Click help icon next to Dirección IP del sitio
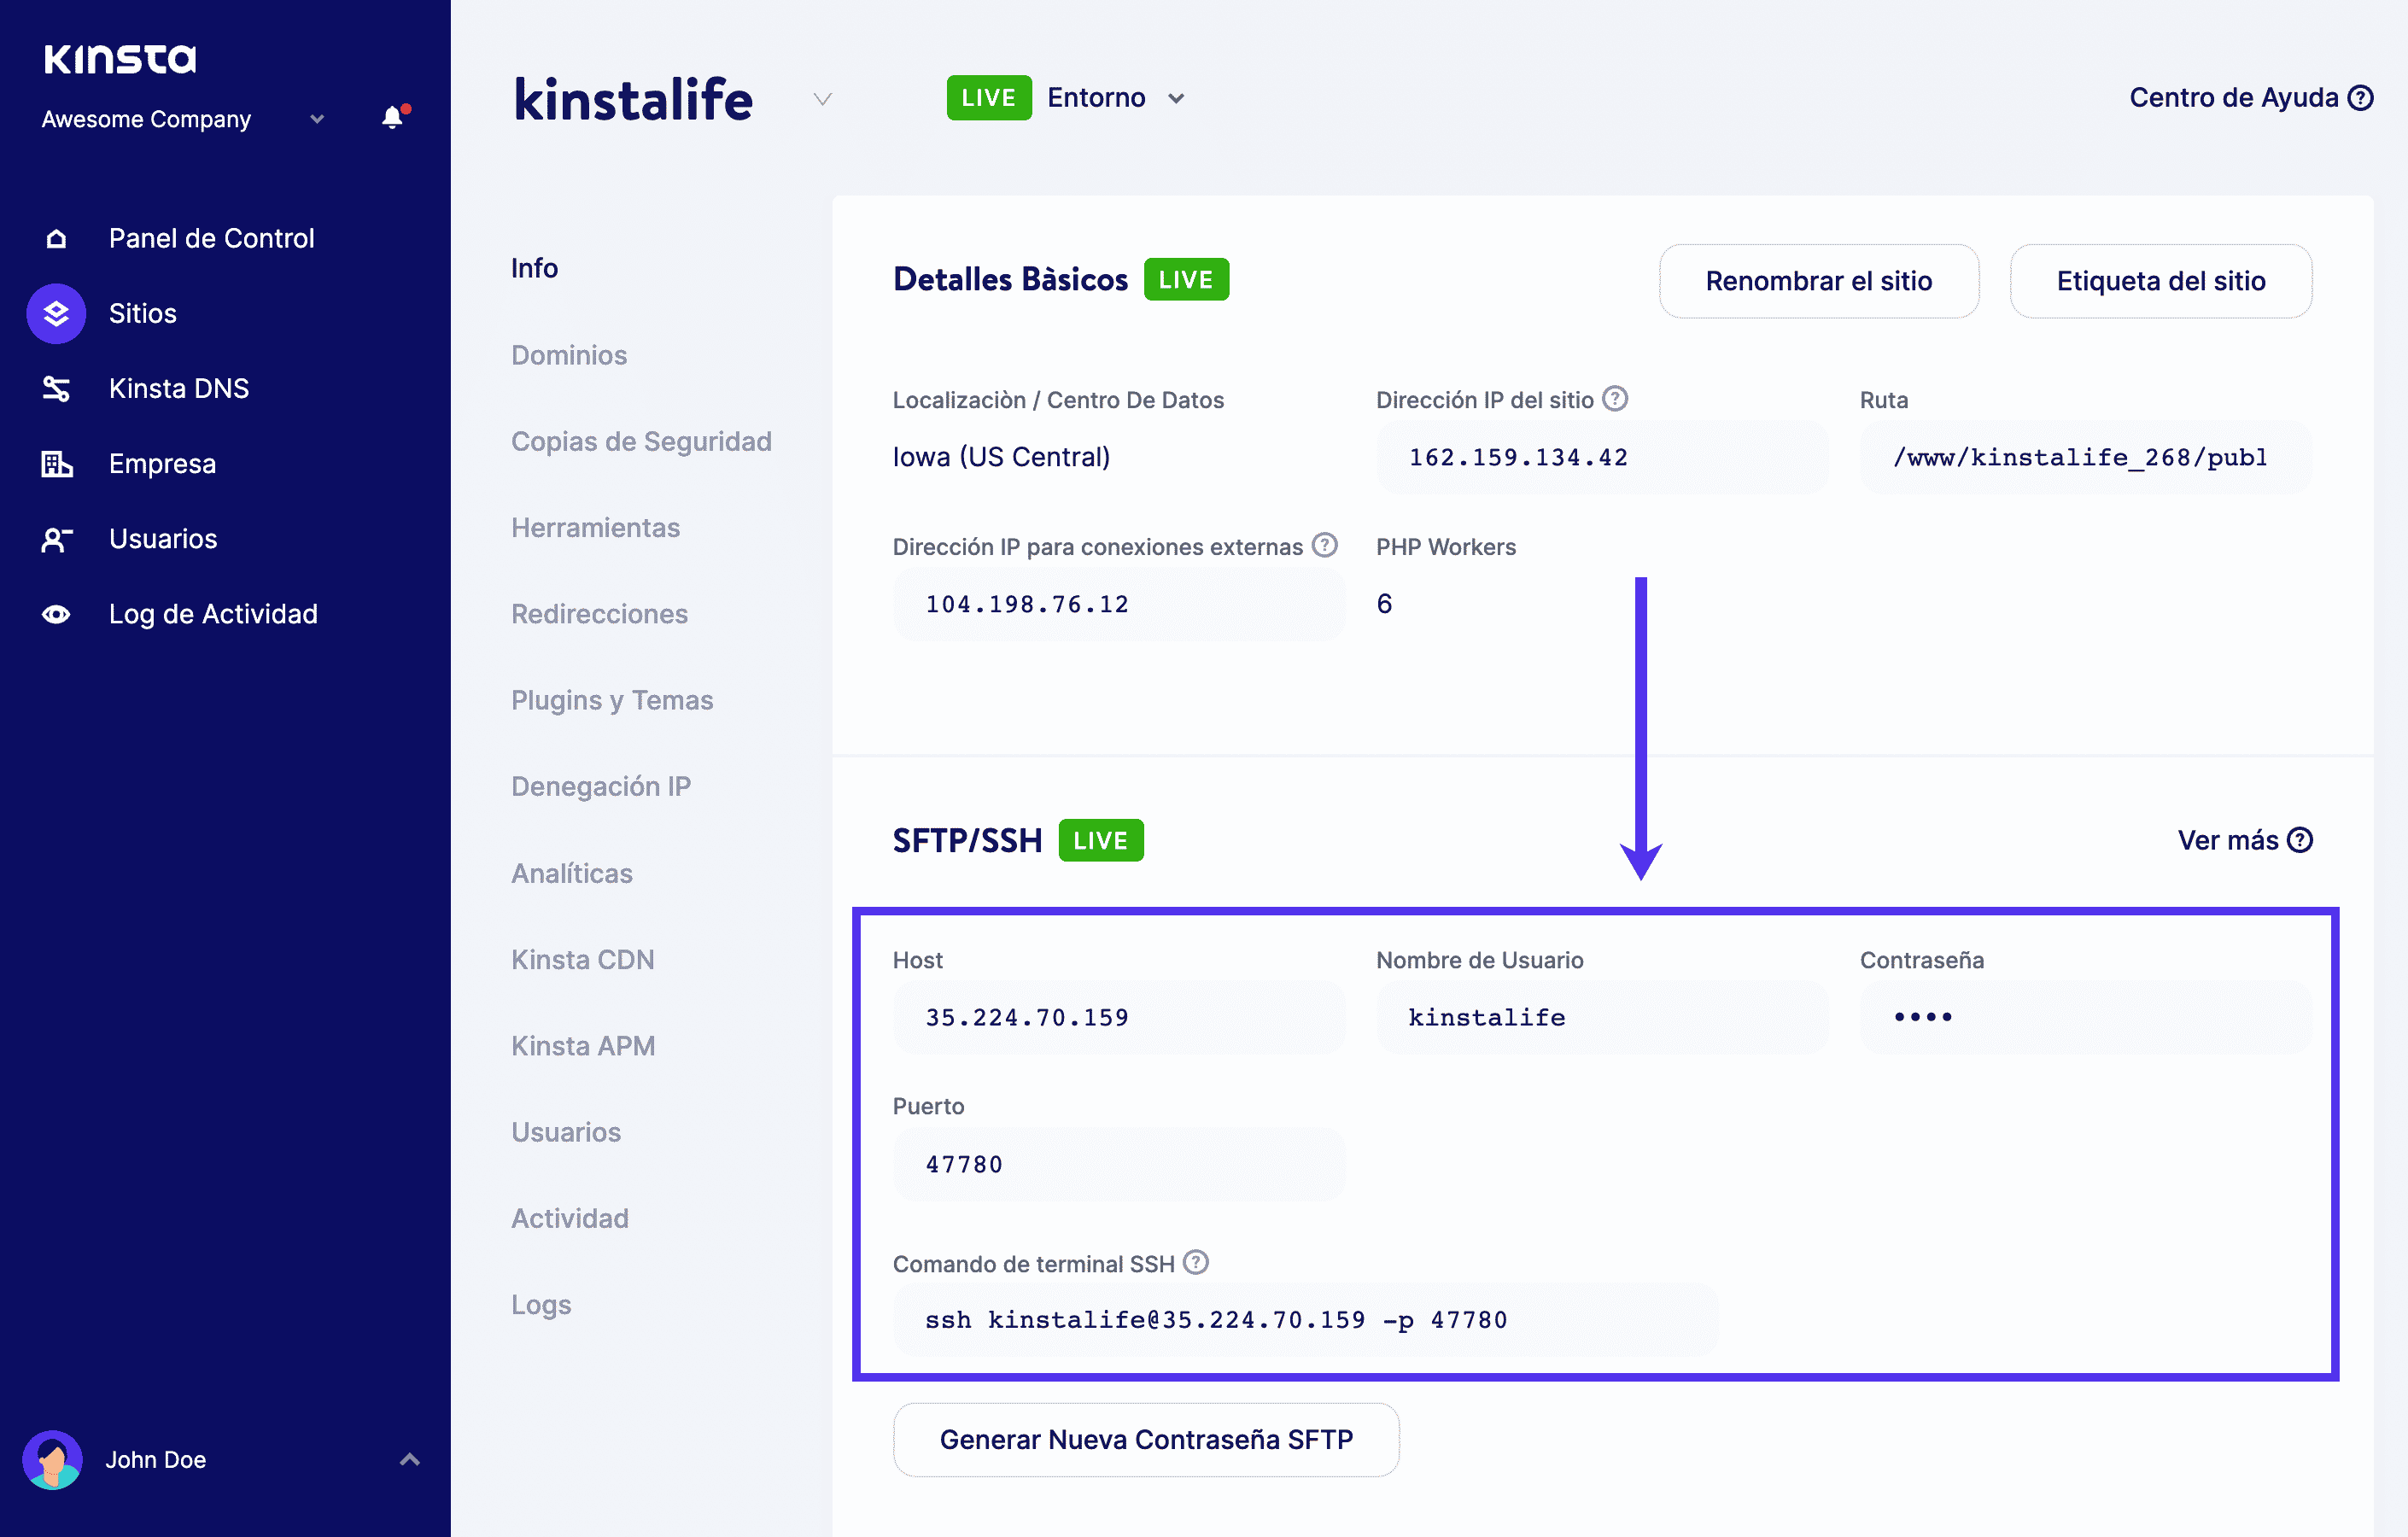 (x=1615, y=399)
